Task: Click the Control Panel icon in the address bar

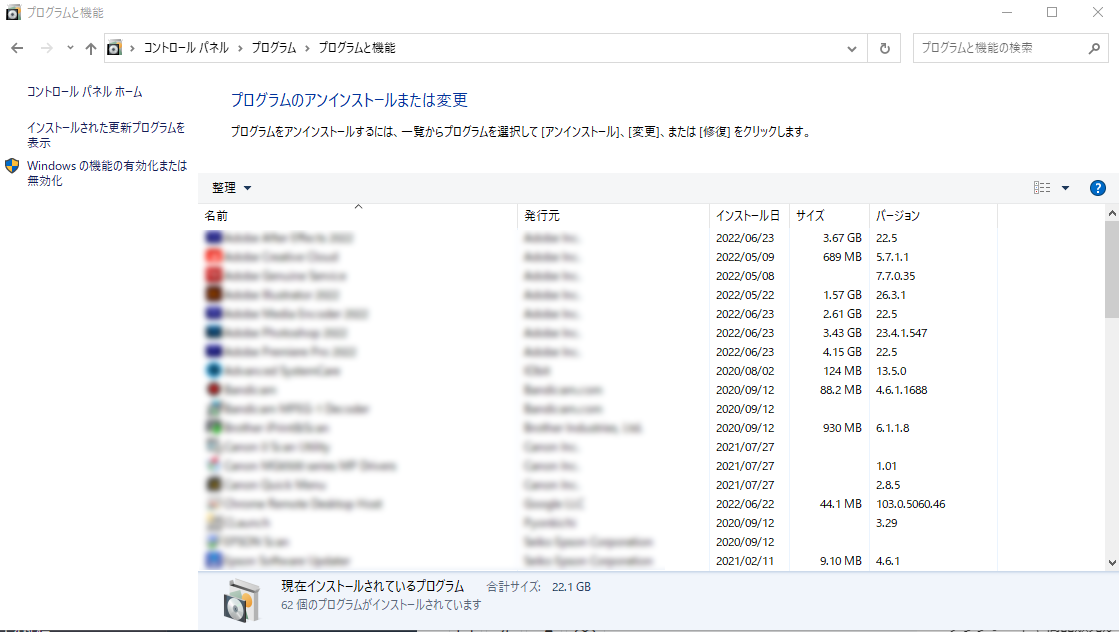Action: (114, 48)
